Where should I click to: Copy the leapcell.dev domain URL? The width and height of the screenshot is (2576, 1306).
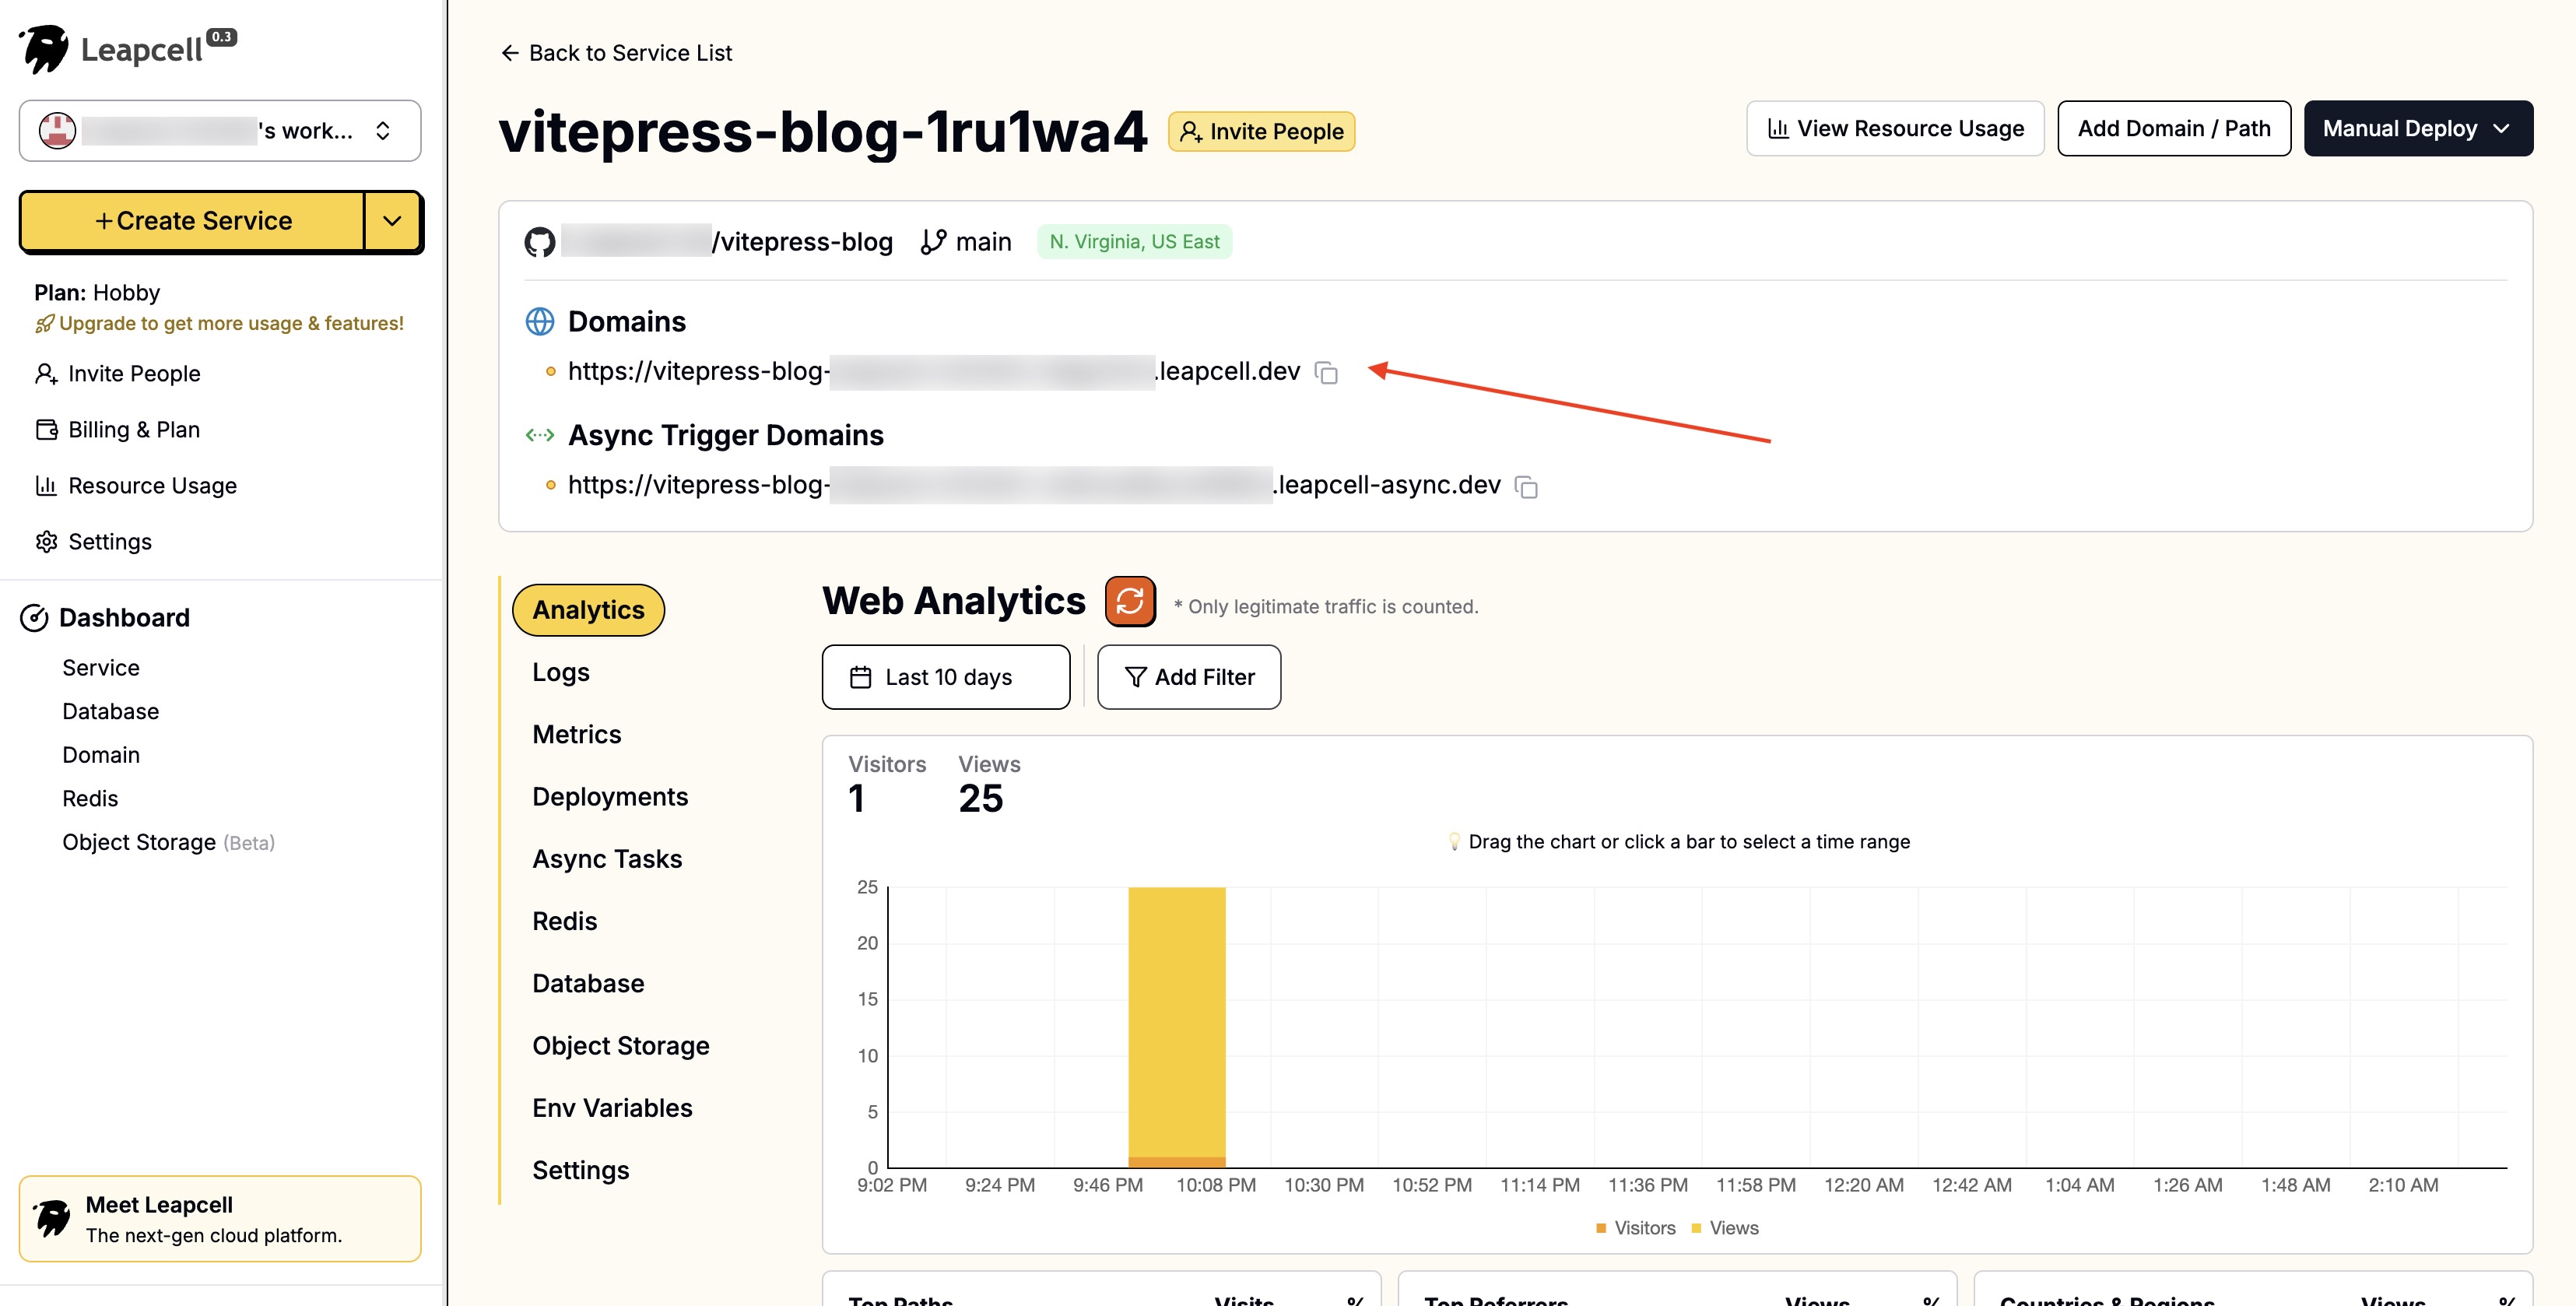(1326, 372)
